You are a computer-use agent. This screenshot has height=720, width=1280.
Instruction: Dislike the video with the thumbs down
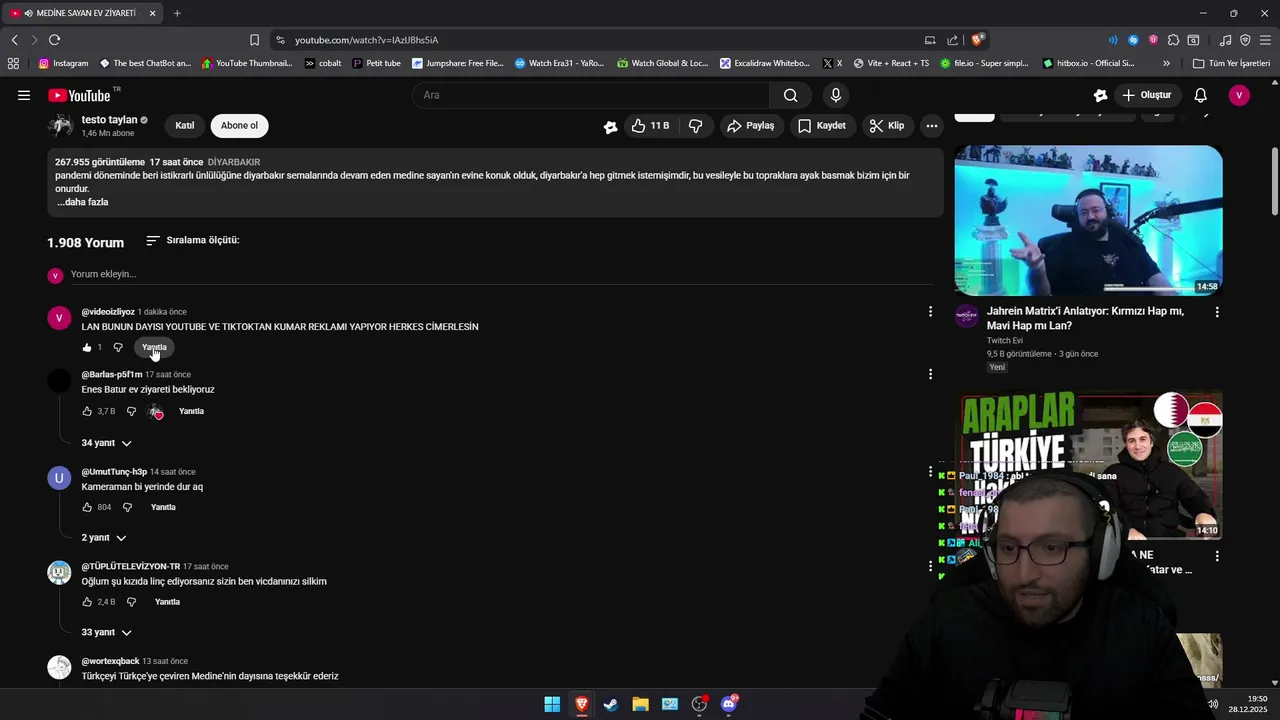696,126
